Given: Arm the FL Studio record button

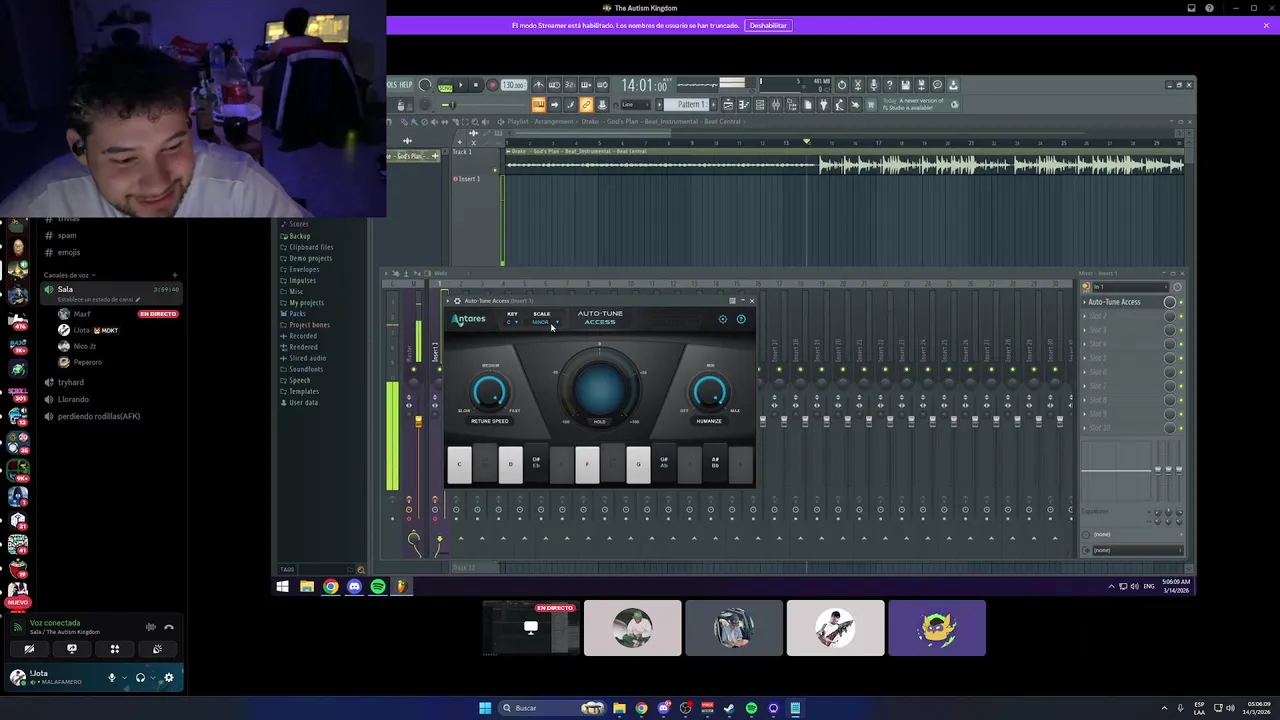Looking at the screenshot, I should coord(492,85).
